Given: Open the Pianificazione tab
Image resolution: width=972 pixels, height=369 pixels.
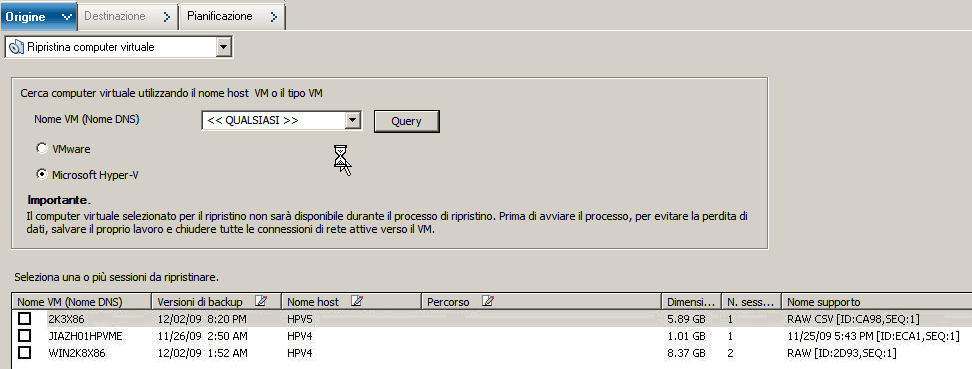Looking at the screenshot, I should coord(232,17).
